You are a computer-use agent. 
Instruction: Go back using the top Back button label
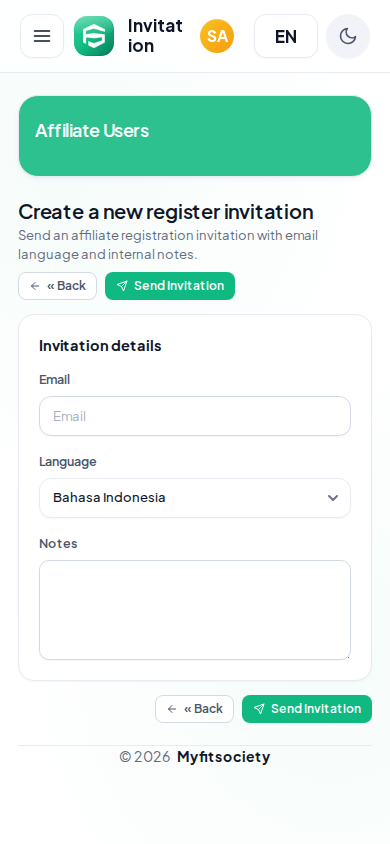pyautogui.click(x=66, y=286)
